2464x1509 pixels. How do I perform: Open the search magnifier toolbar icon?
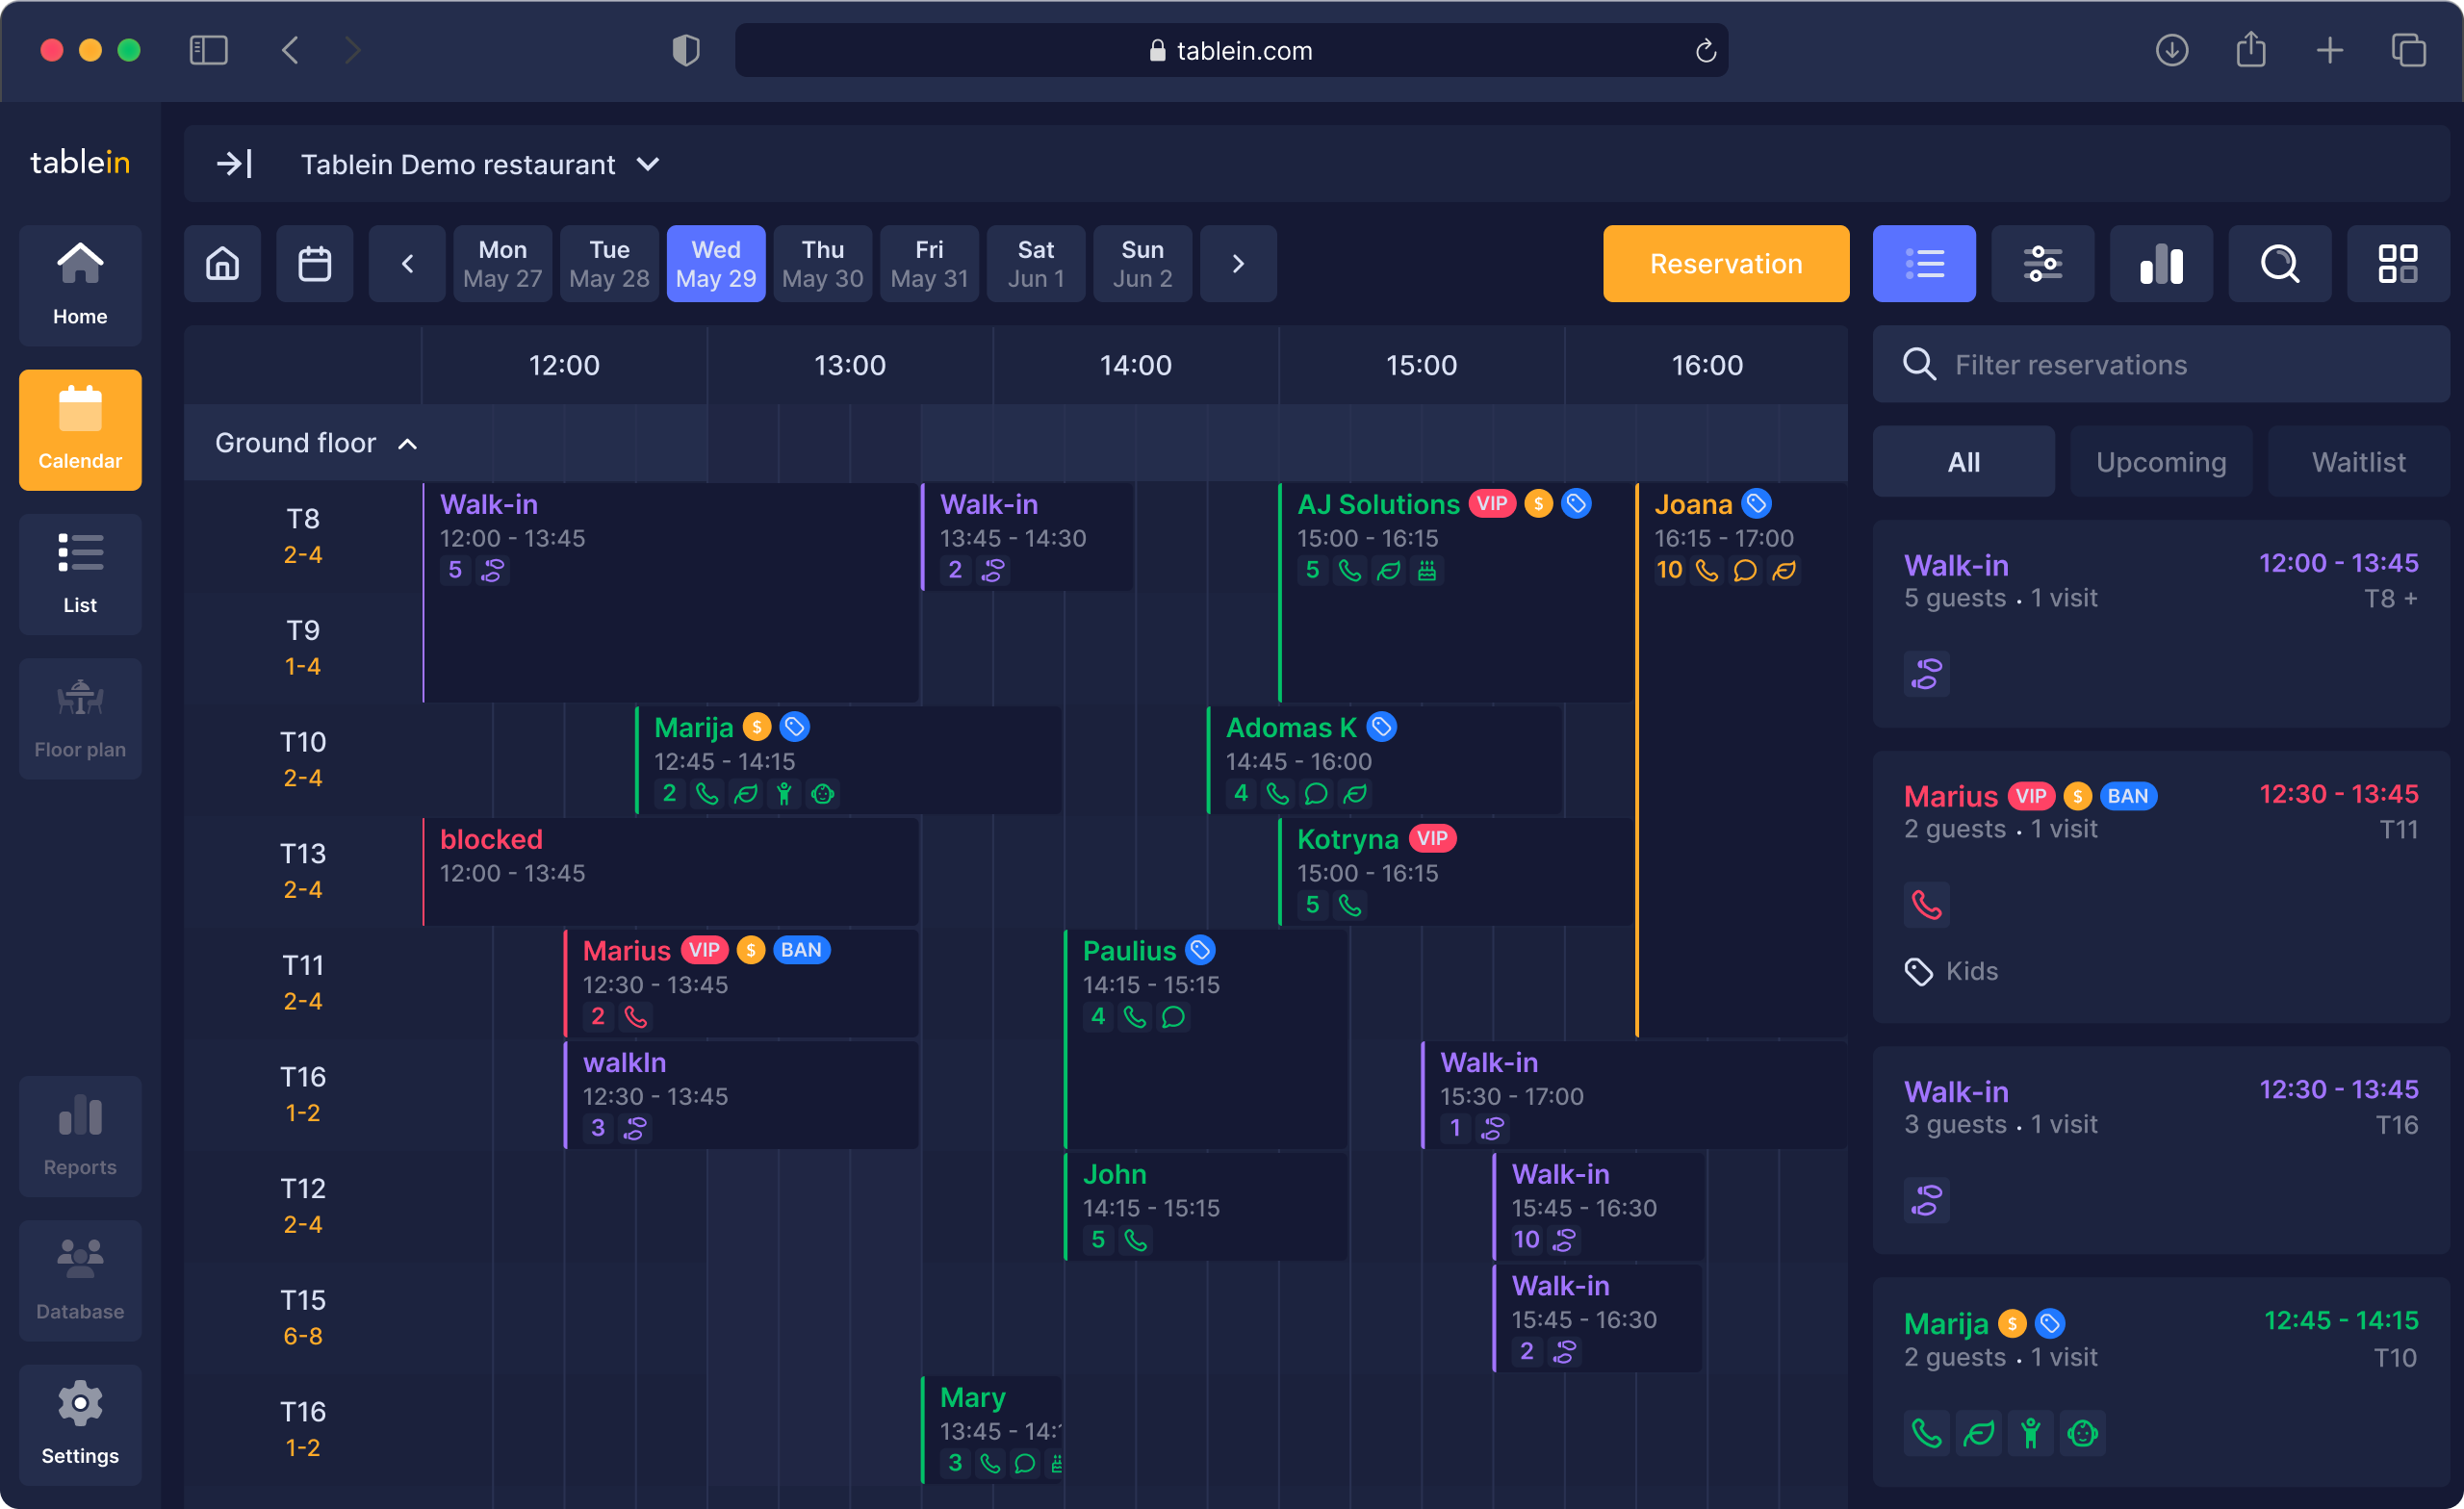[x=2279, y=264]
